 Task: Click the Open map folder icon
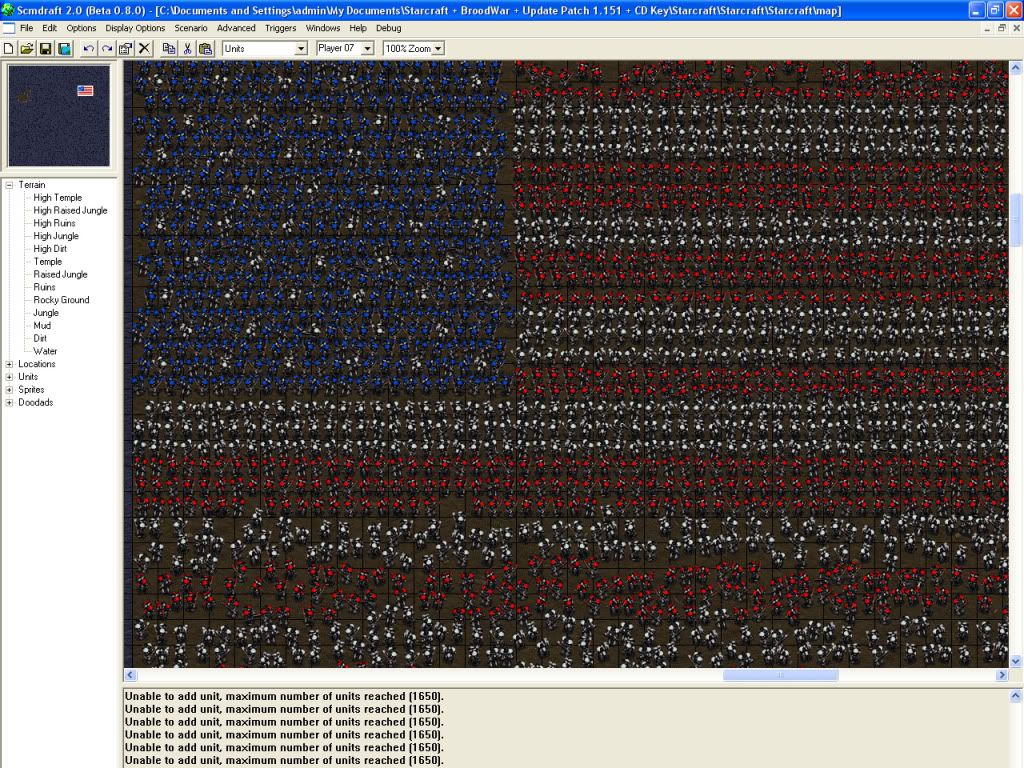click(x=27, y=48)
